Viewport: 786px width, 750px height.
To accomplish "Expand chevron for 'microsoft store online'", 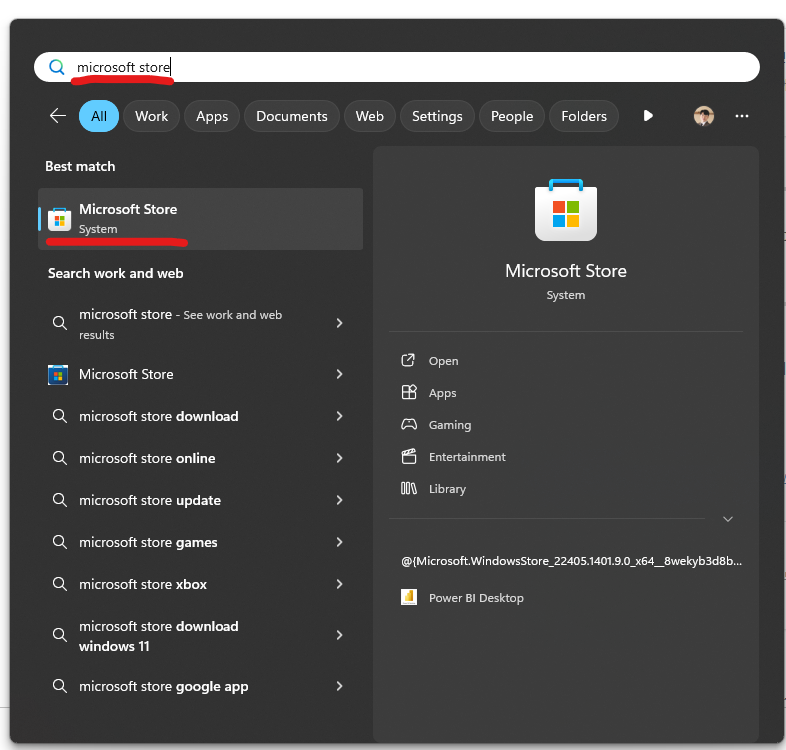I will point(339,458).
